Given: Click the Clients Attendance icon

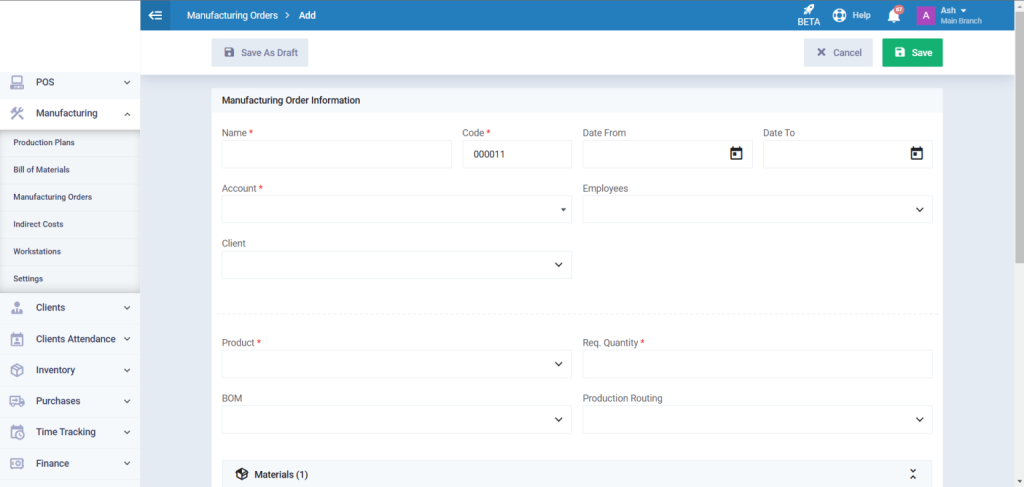Looking at the screenshot, I should pyautogui.click(x=17, y=339).
